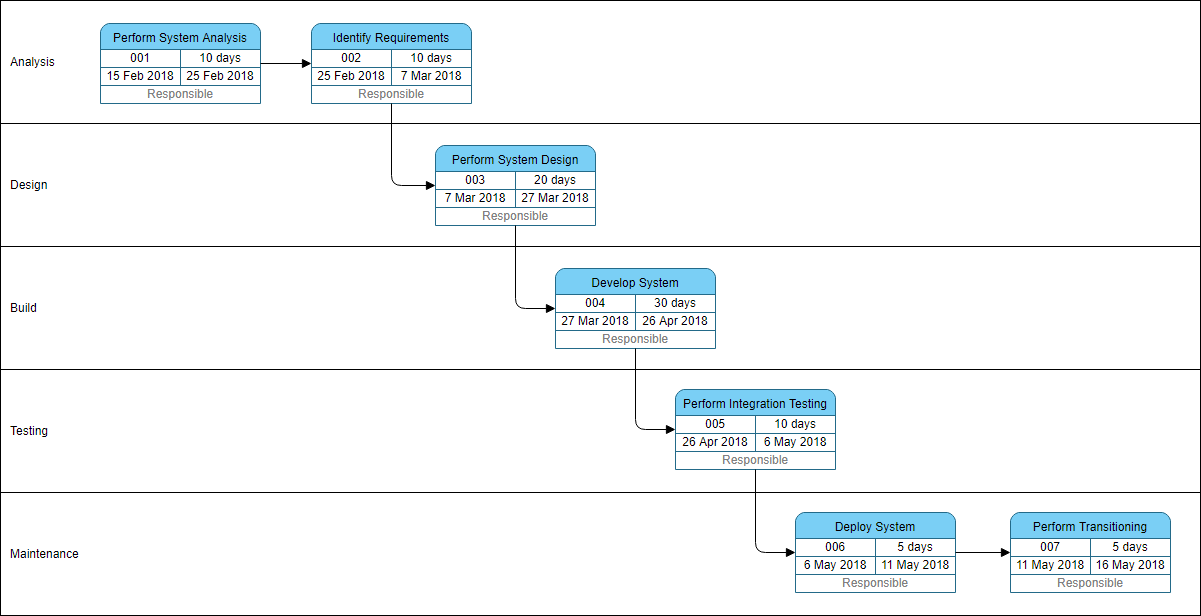The image size is (1201, 616).
Task: Select the Deploy System task title
Action: pyautogui.click(x=875, y=526)
